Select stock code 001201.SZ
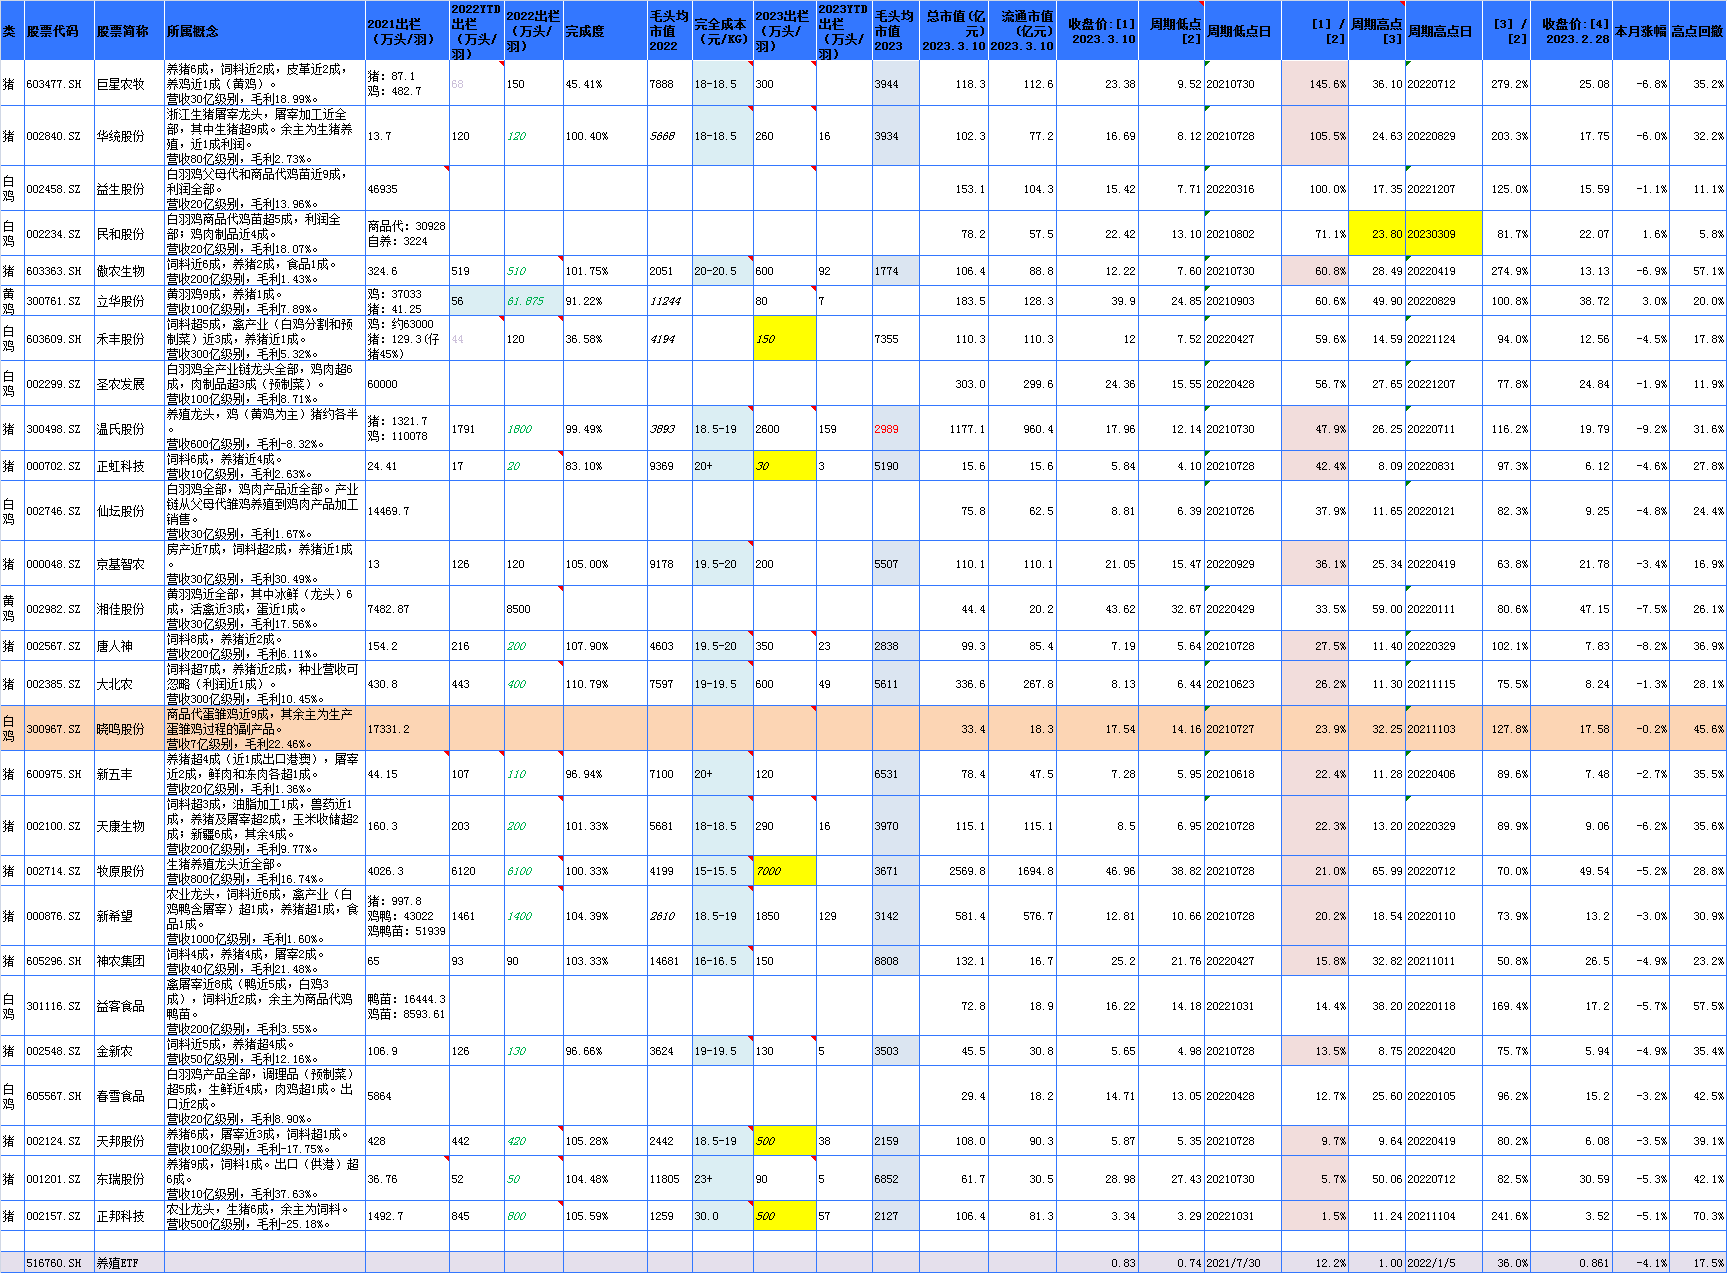 click(54, 1179)
